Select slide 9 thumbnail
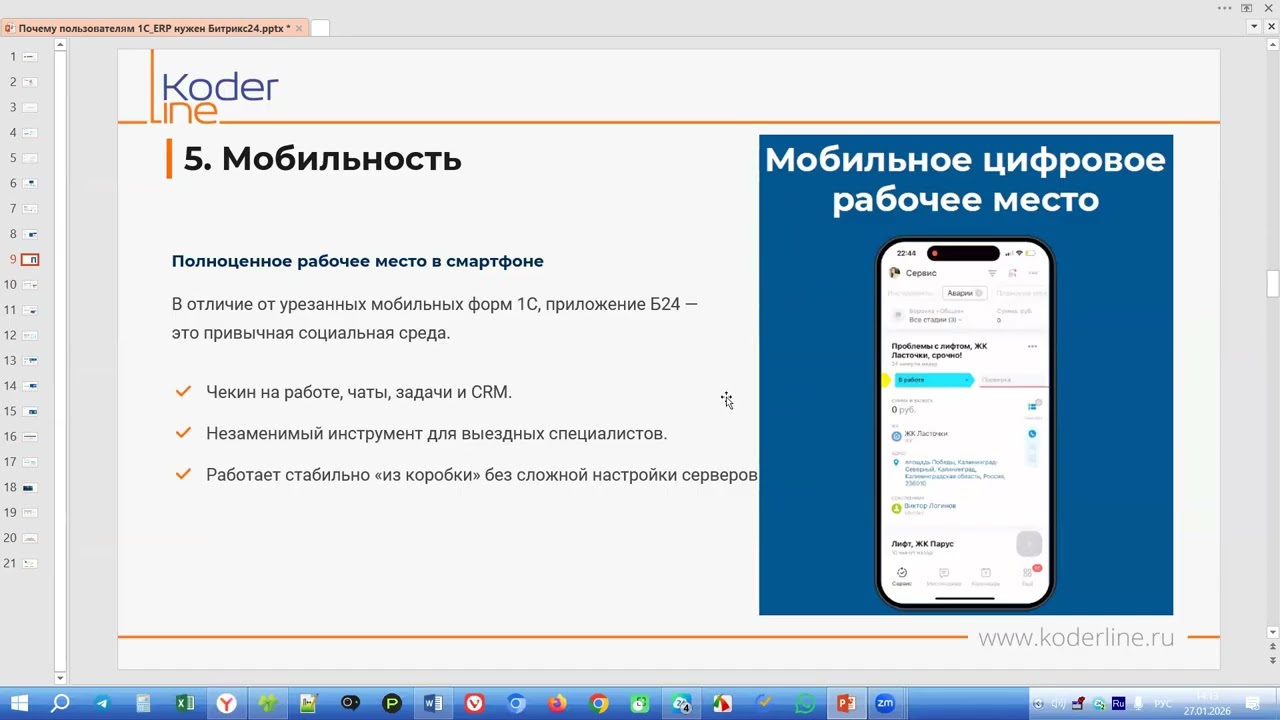Viewport: 1280px width, 720px height. point(30,260)
